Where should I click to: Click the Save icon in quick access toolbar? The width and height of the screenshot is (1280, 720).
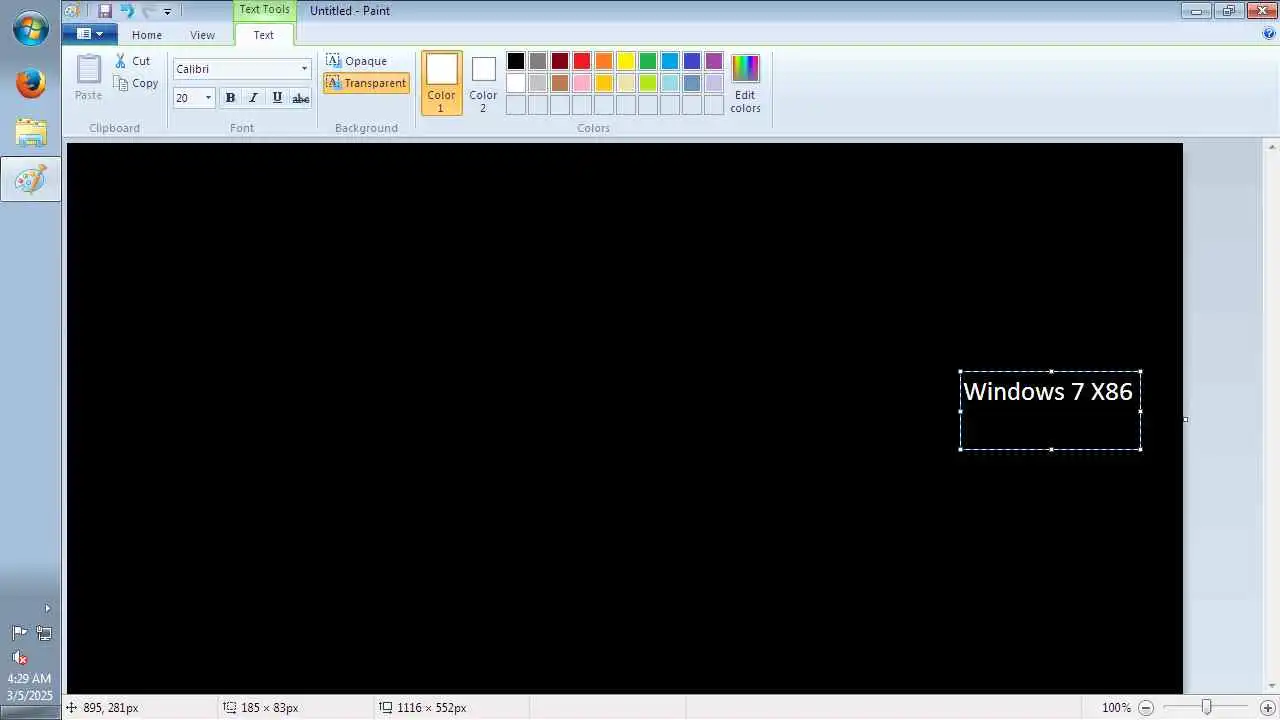tap(104, 11)
